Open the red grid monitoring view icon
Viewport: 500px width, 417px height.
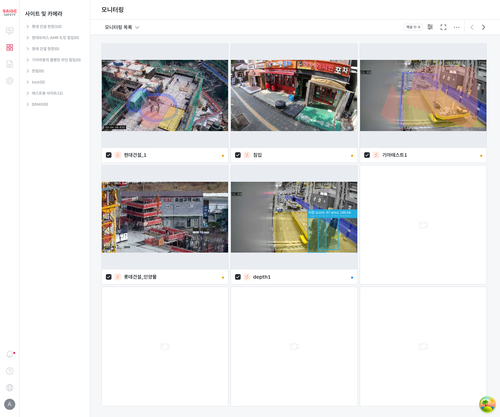tap(10, 47)
